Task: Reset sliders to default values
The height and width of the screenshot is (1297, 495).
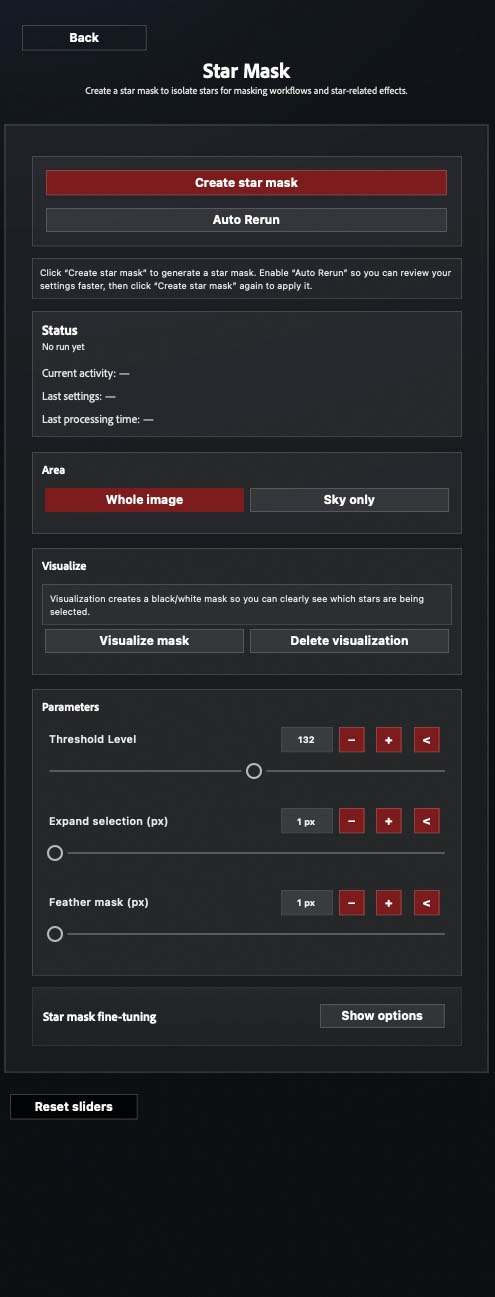Action: tap(74, 1107)
